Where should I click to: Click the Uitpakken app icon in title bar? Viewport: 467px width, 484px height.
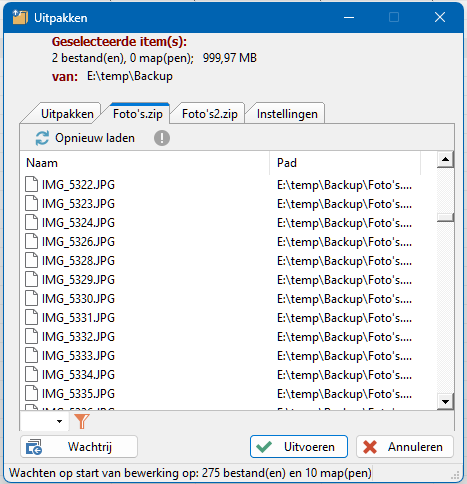[x=20, y=17]
